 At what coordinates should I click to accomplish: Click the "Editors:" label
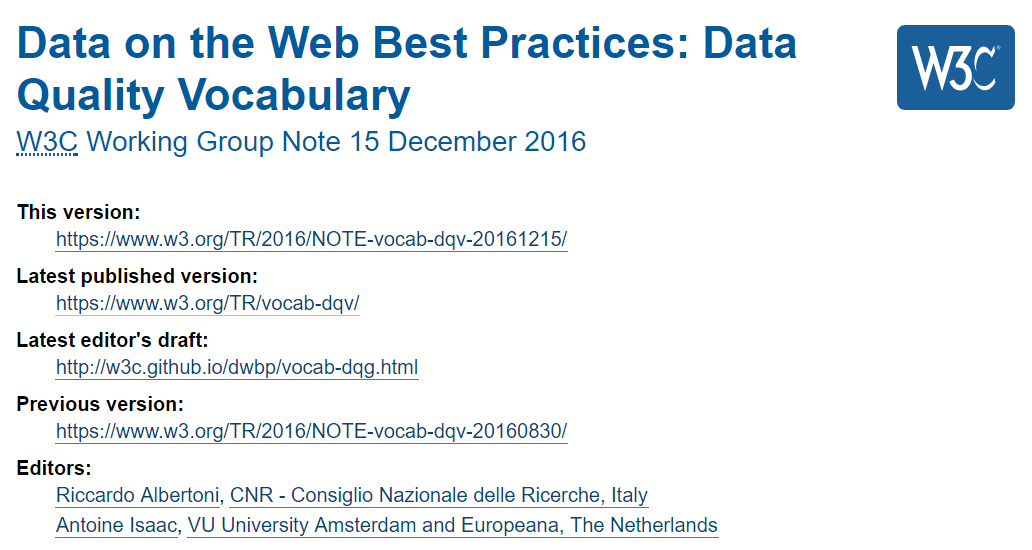pos(54,468)
